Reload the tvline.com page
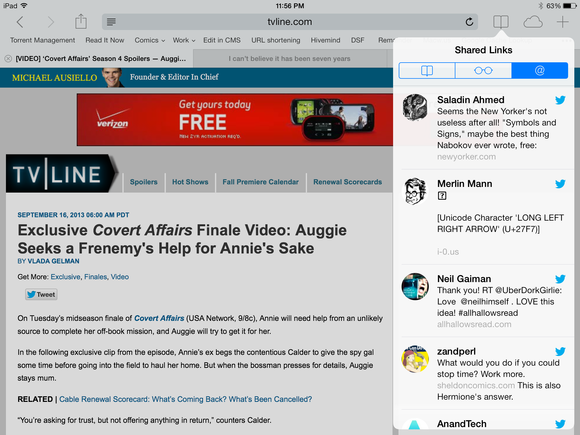 [469, 22]
